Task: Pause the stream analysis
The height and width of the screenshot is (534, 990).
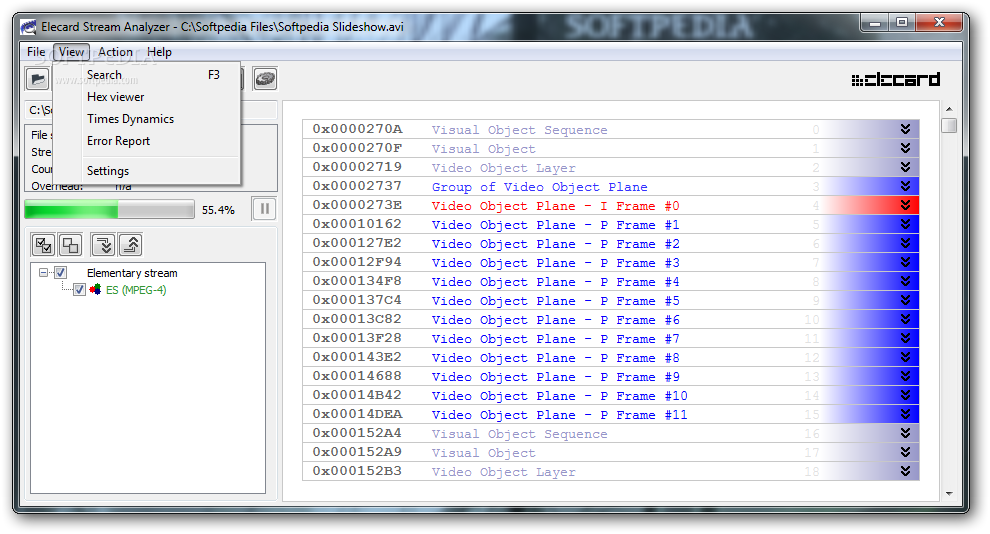Action: (265, 209)
